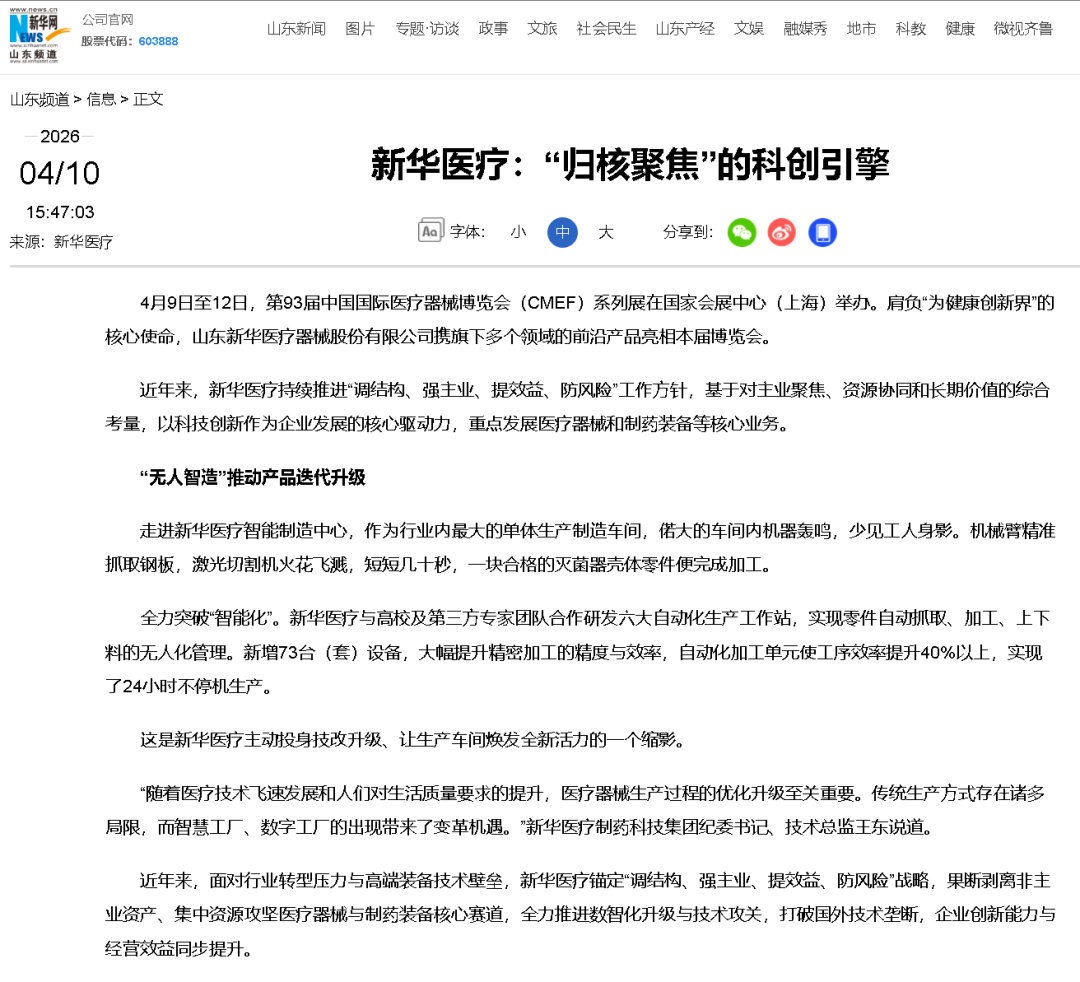
Task: Click paragraph starting 全力突破“智能化”
Action: [x=577, y=652]
